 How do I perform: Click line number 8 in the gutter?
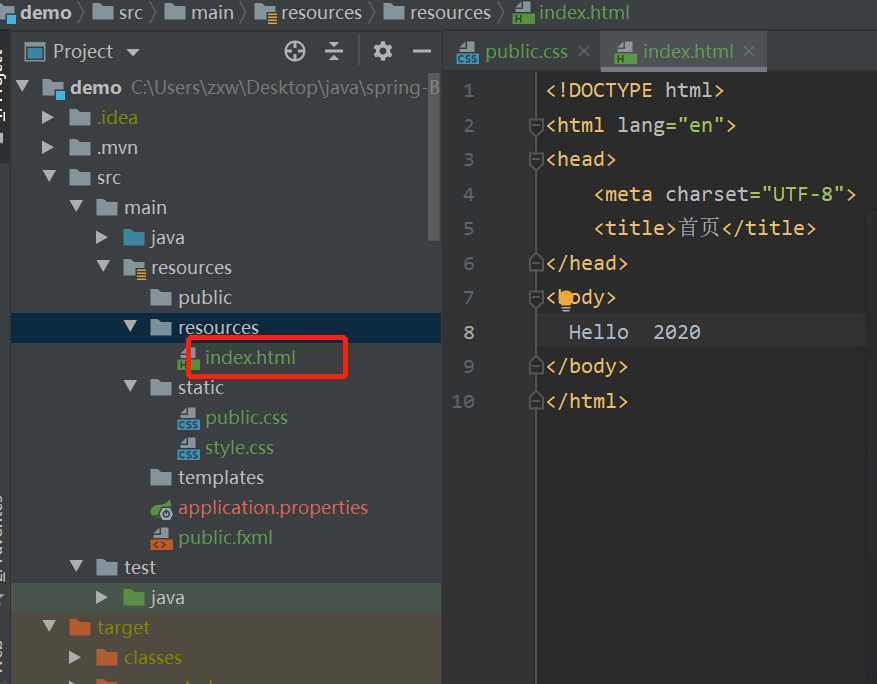[x=469, y=332]
